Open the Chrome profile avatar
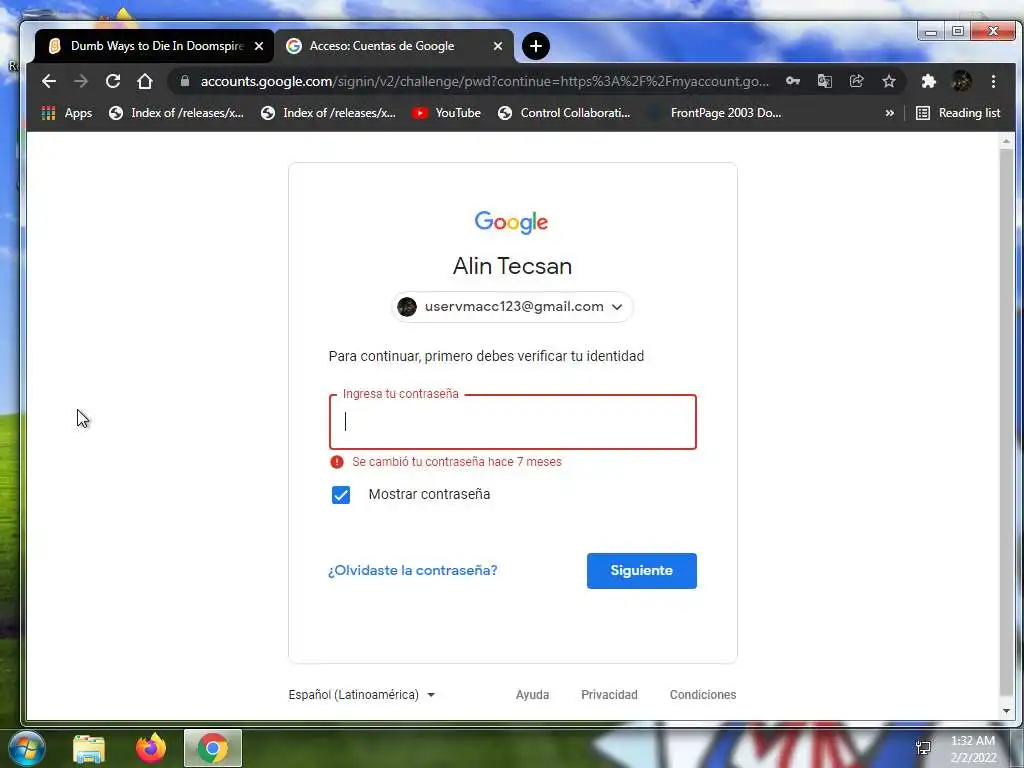Screen dimensions: 1024x768 click(961, 81)
